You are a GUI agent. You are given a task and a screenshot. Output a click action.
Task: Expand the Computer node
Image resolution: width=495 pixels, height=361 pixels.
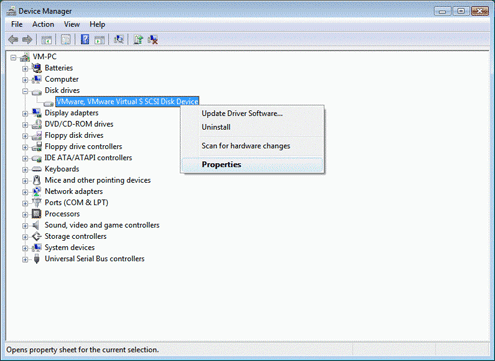tap(25, 80)
